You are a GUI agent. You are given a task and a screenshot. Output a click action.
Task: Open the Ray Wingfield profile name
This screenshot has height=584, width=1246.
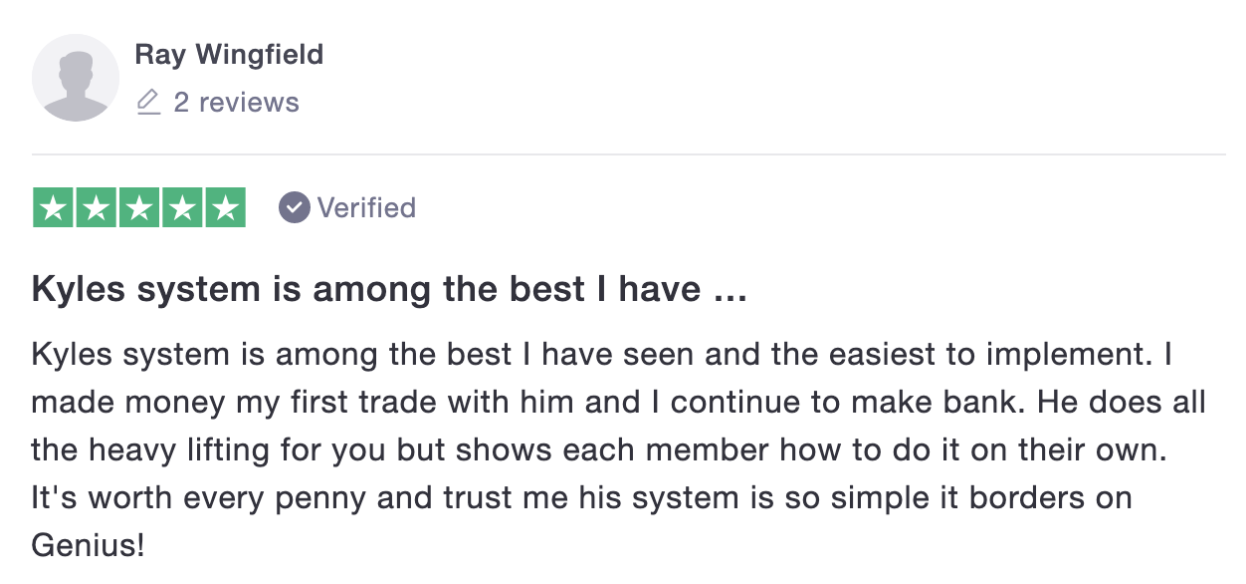(x=229, y=54)
